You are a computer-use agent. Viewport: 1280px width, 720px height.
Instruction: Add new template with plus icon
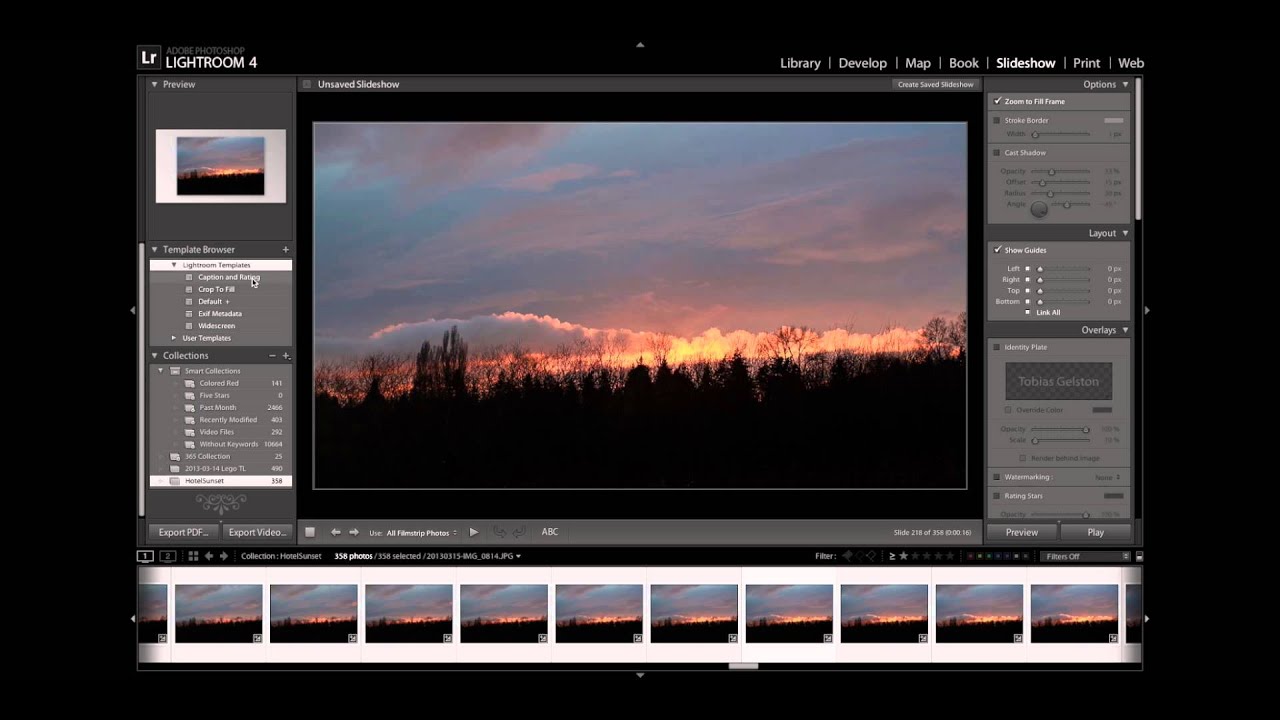(x=286, y=249)
